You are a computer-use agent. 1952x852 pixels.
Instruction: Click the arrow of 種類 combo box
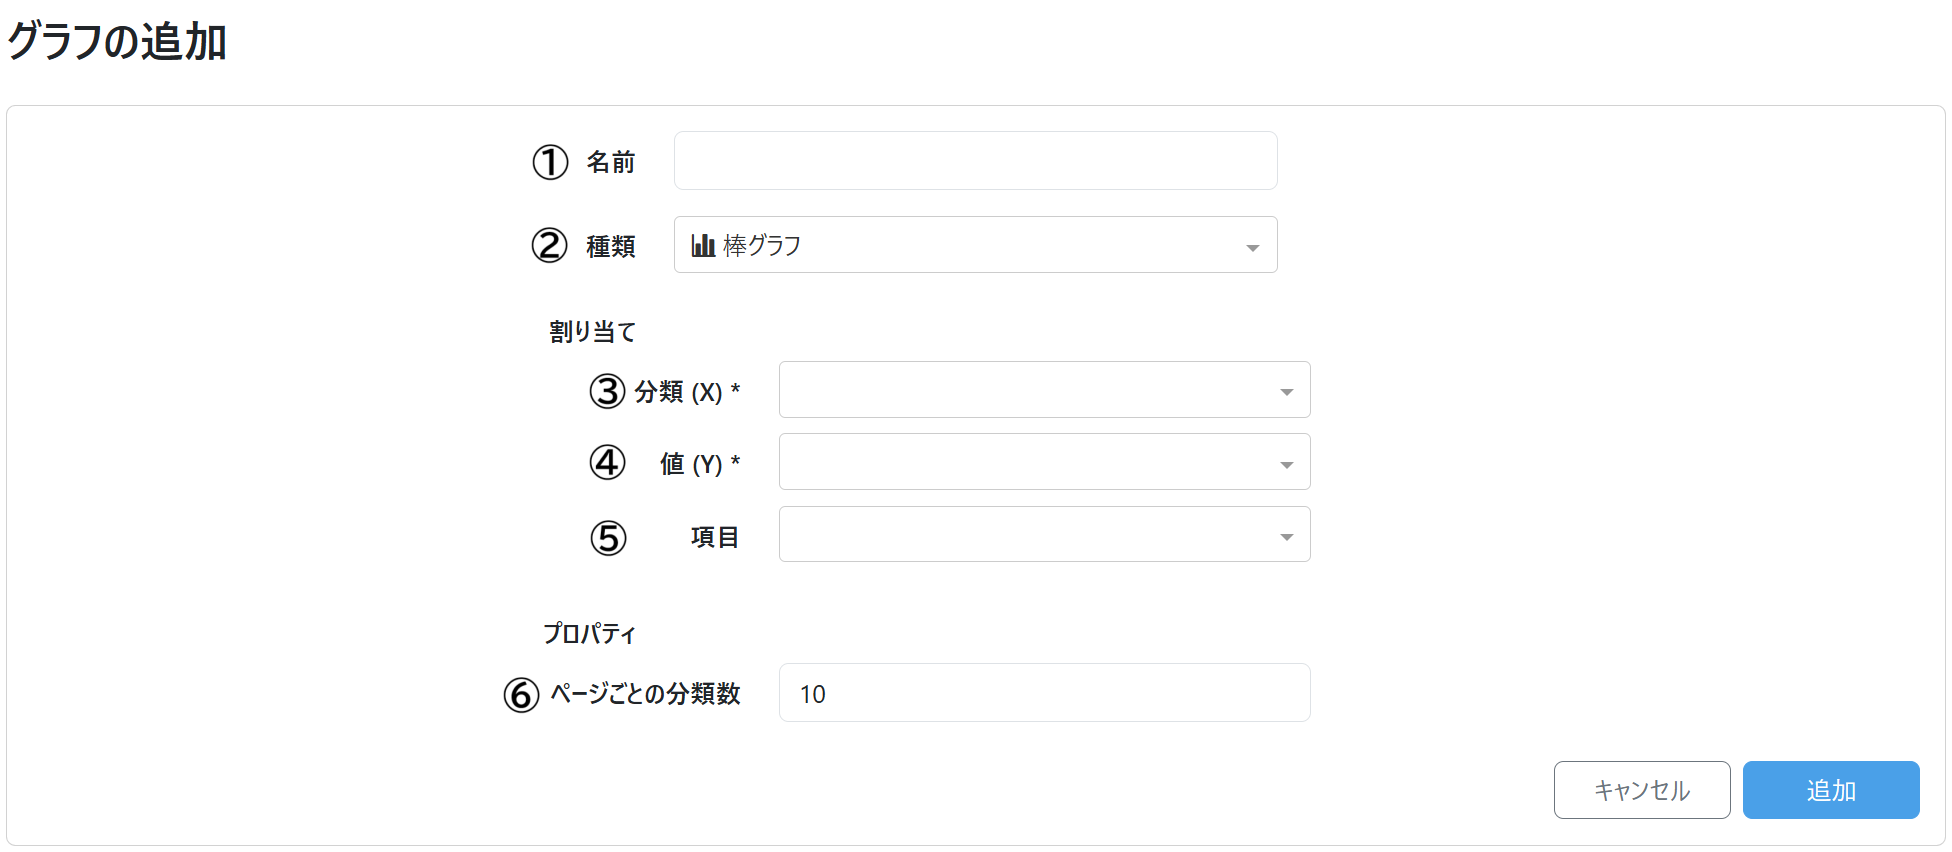click(x=1252, y=248)
